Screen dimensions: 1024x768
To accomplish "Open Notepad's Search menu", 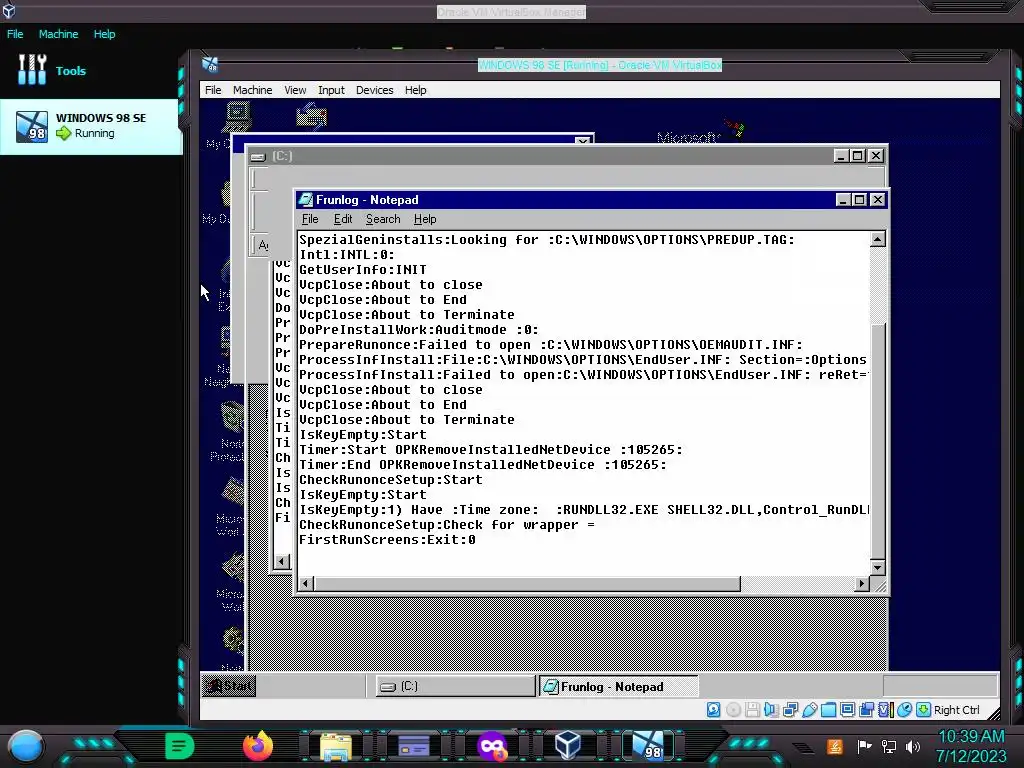I will click(383, 219).
